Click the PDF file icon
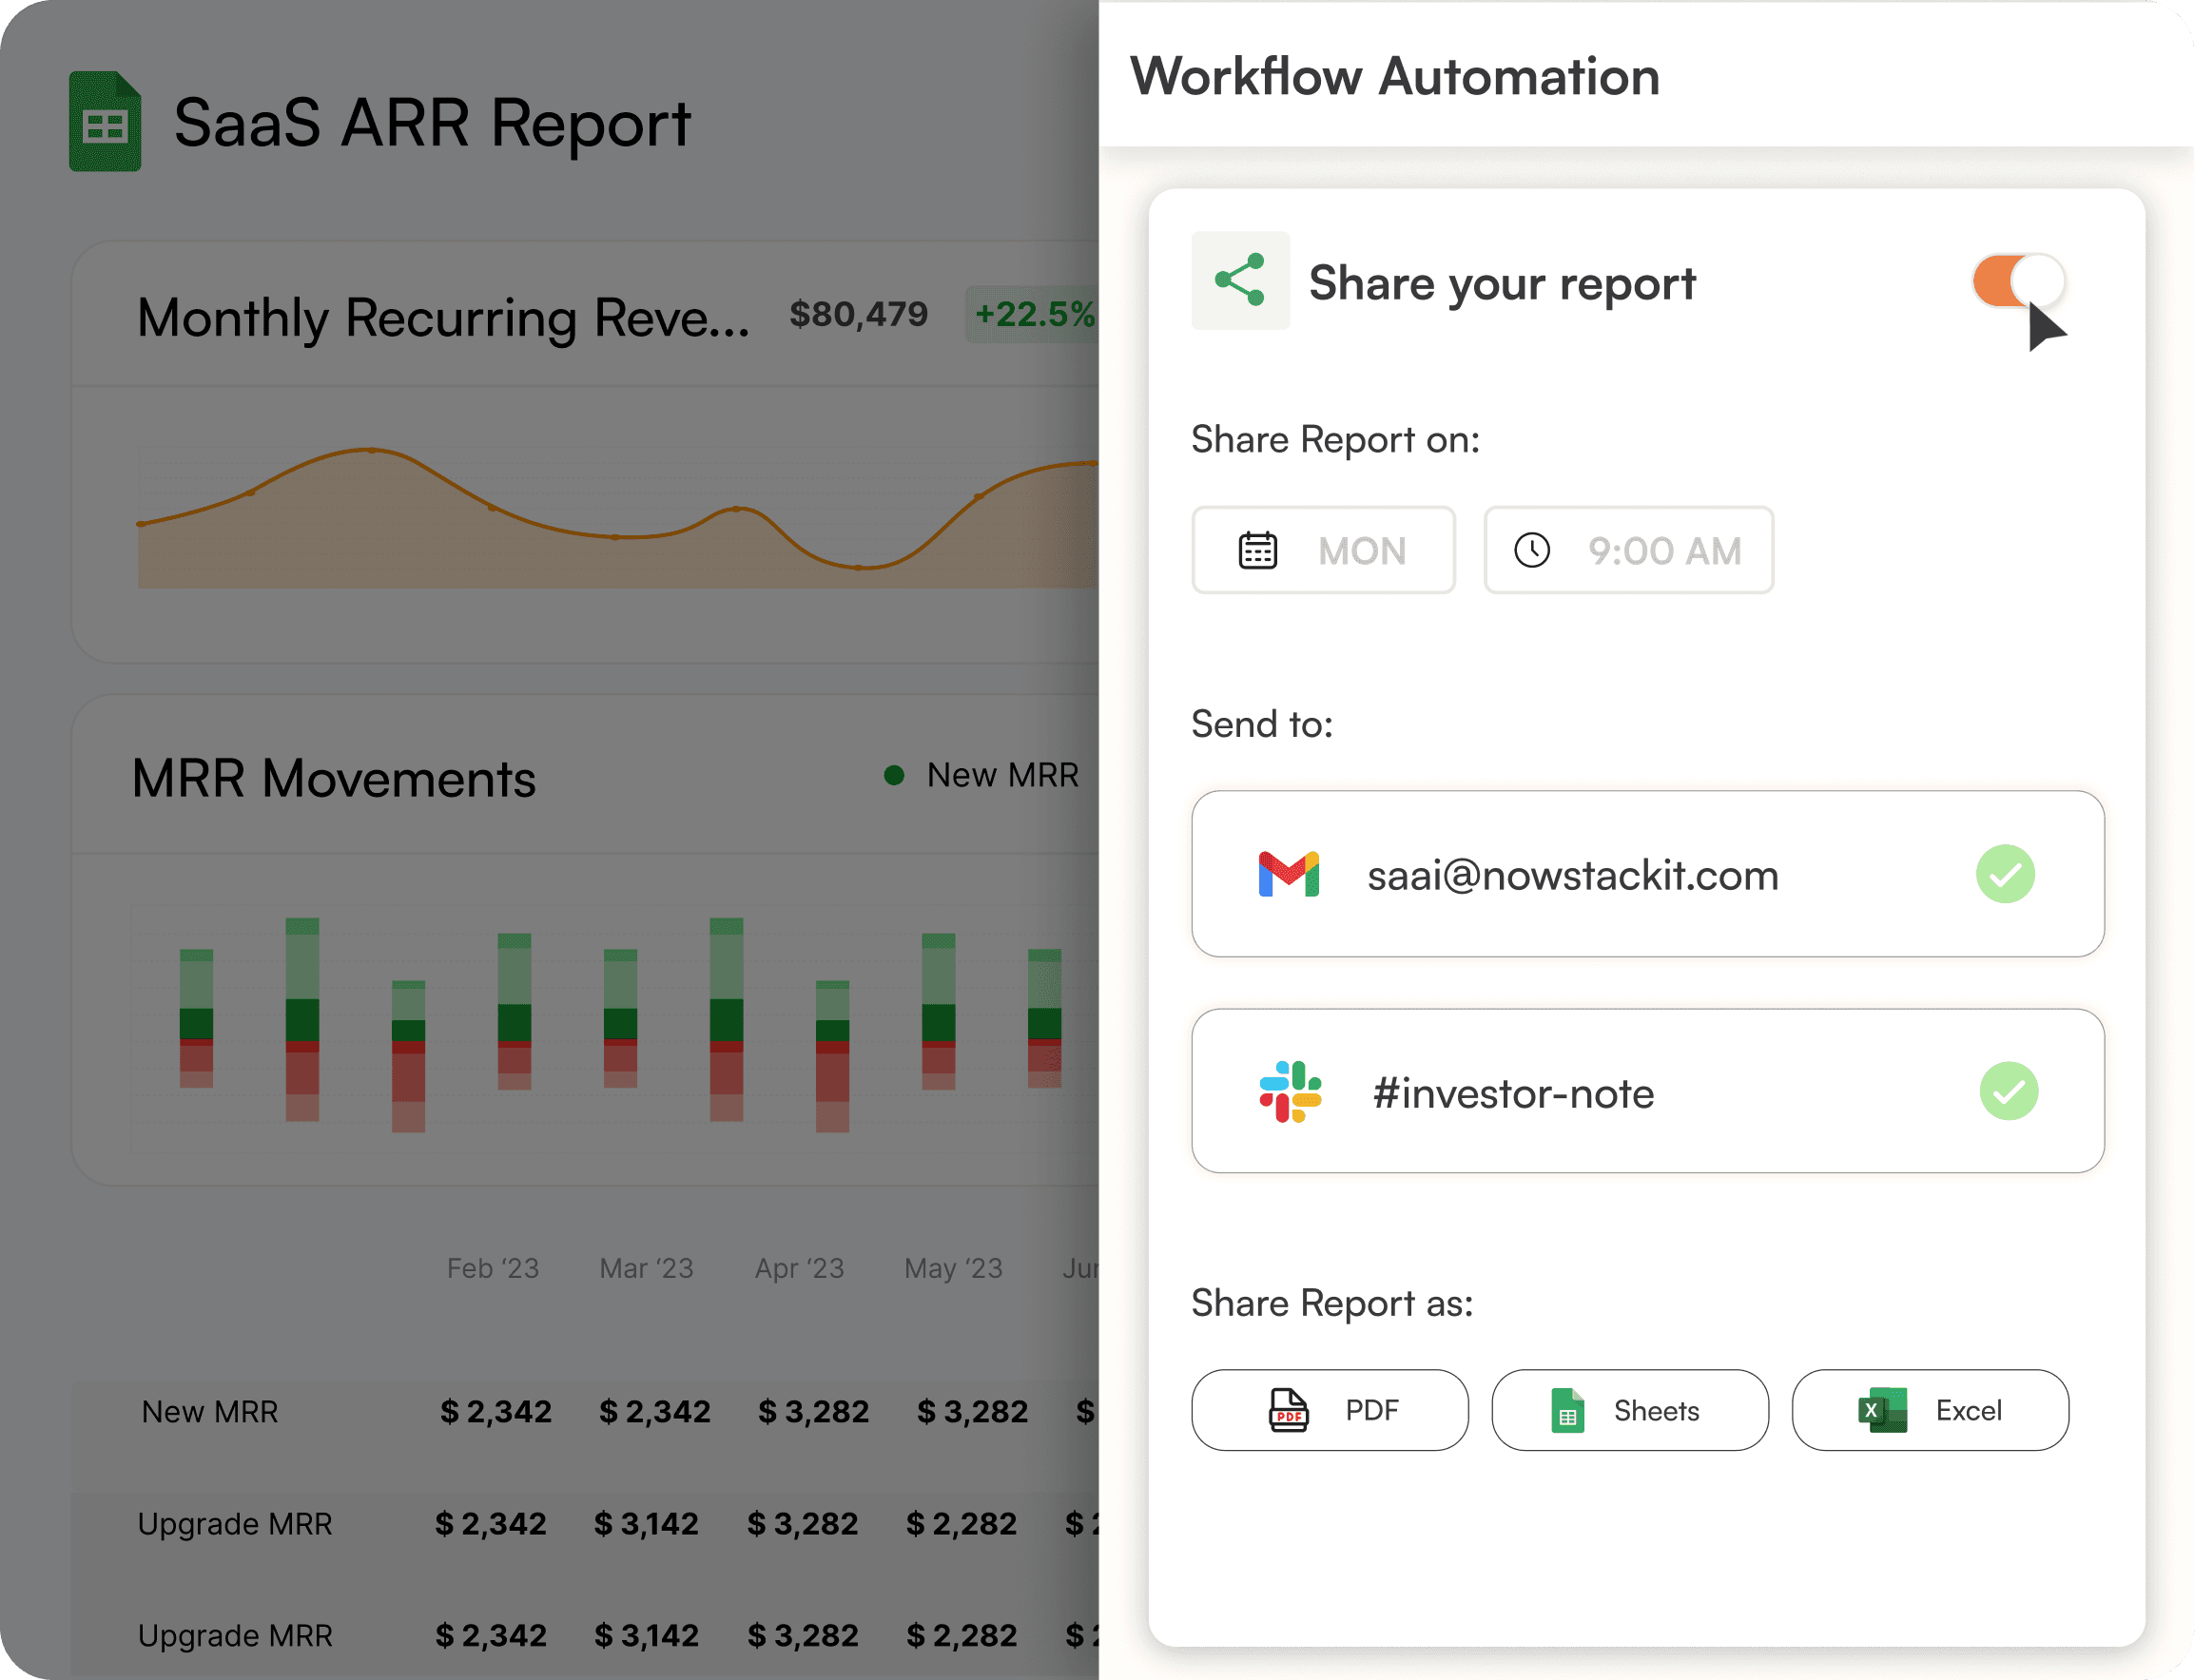This screenshot has height=1680, width=2195. pyautogui.click(x=1288, y=1410)
